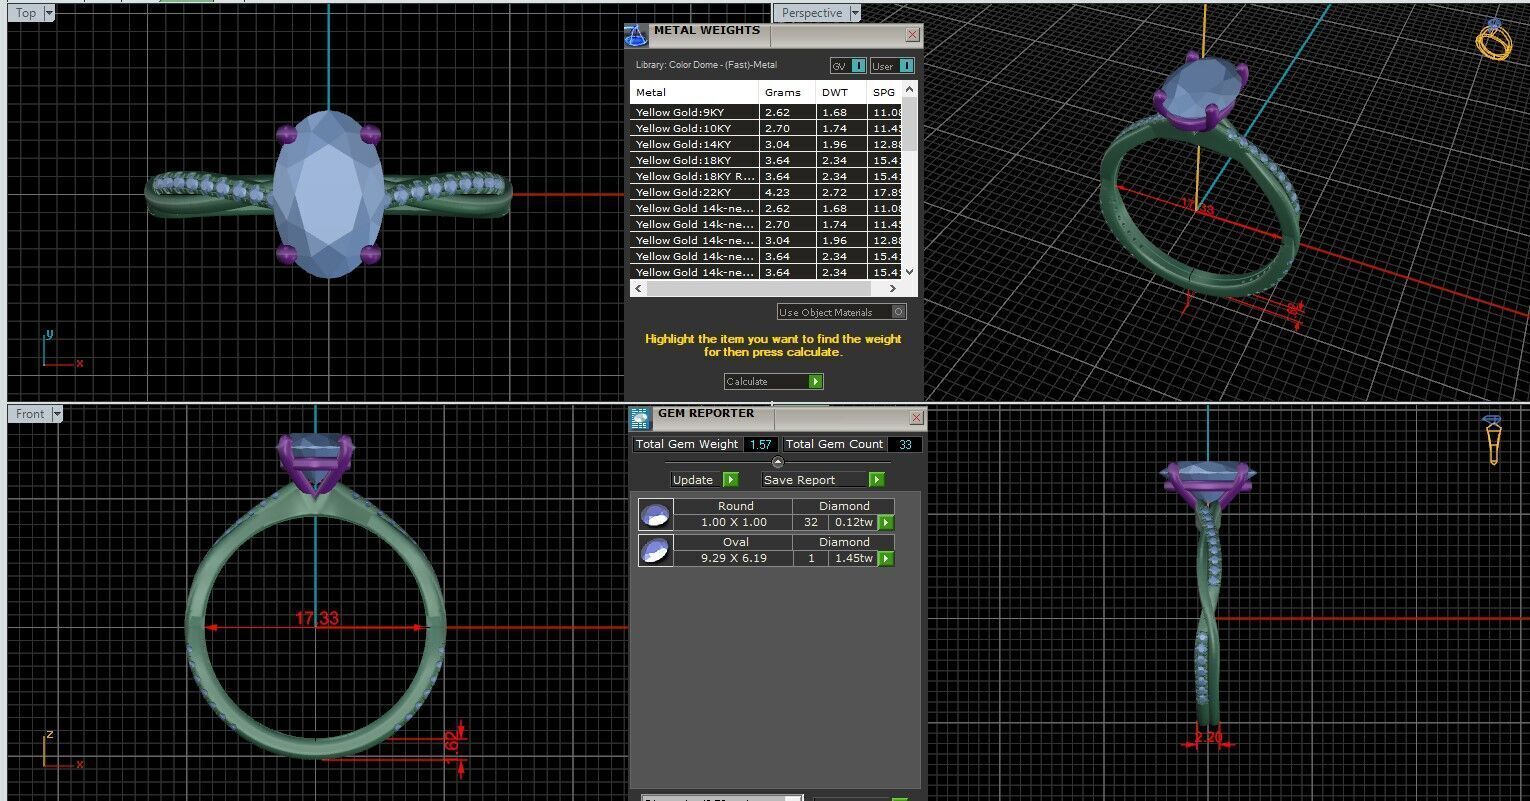Select the Perspective viewport label
Image resolution: width=1530 pixels, height=801 pixels.
(811, 13)
